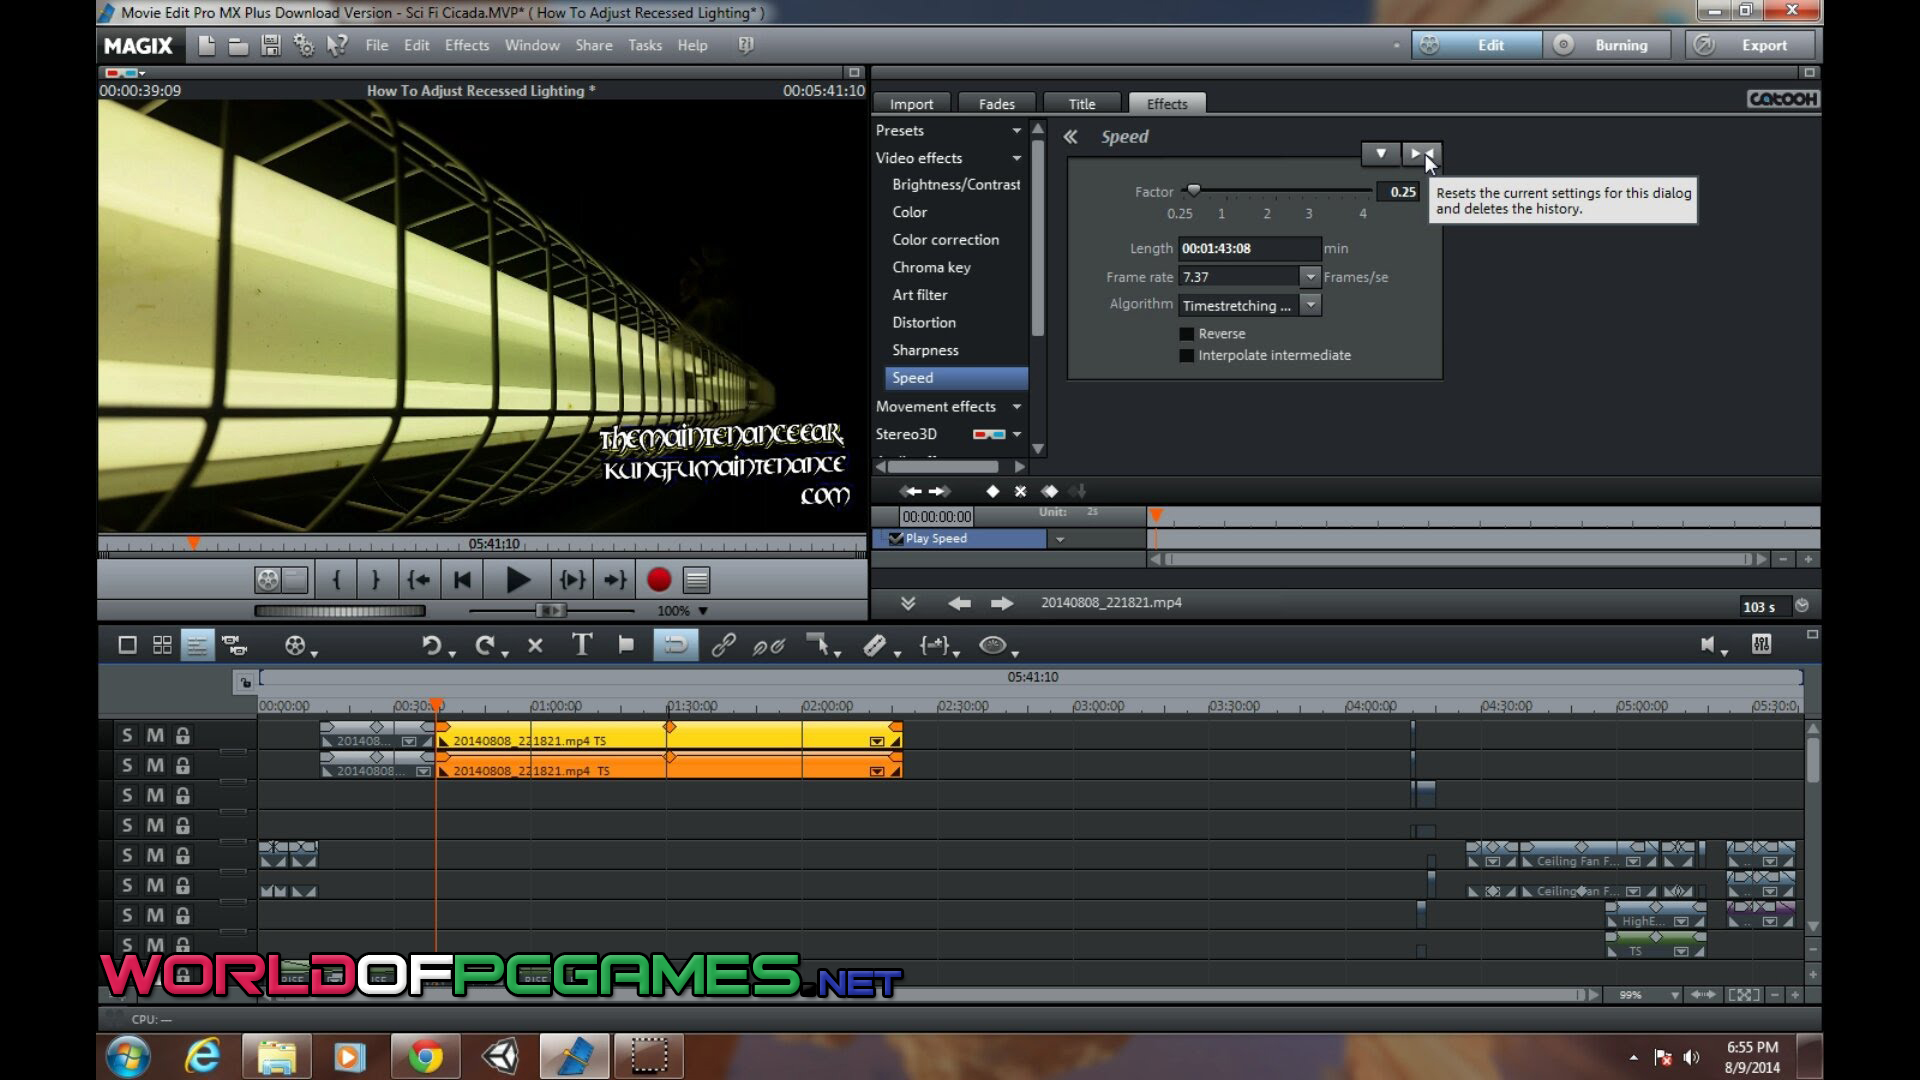This screenshot has width=1920, height=1080.
Task: Split the object with razor tool
Action: [x=875, y=645]
